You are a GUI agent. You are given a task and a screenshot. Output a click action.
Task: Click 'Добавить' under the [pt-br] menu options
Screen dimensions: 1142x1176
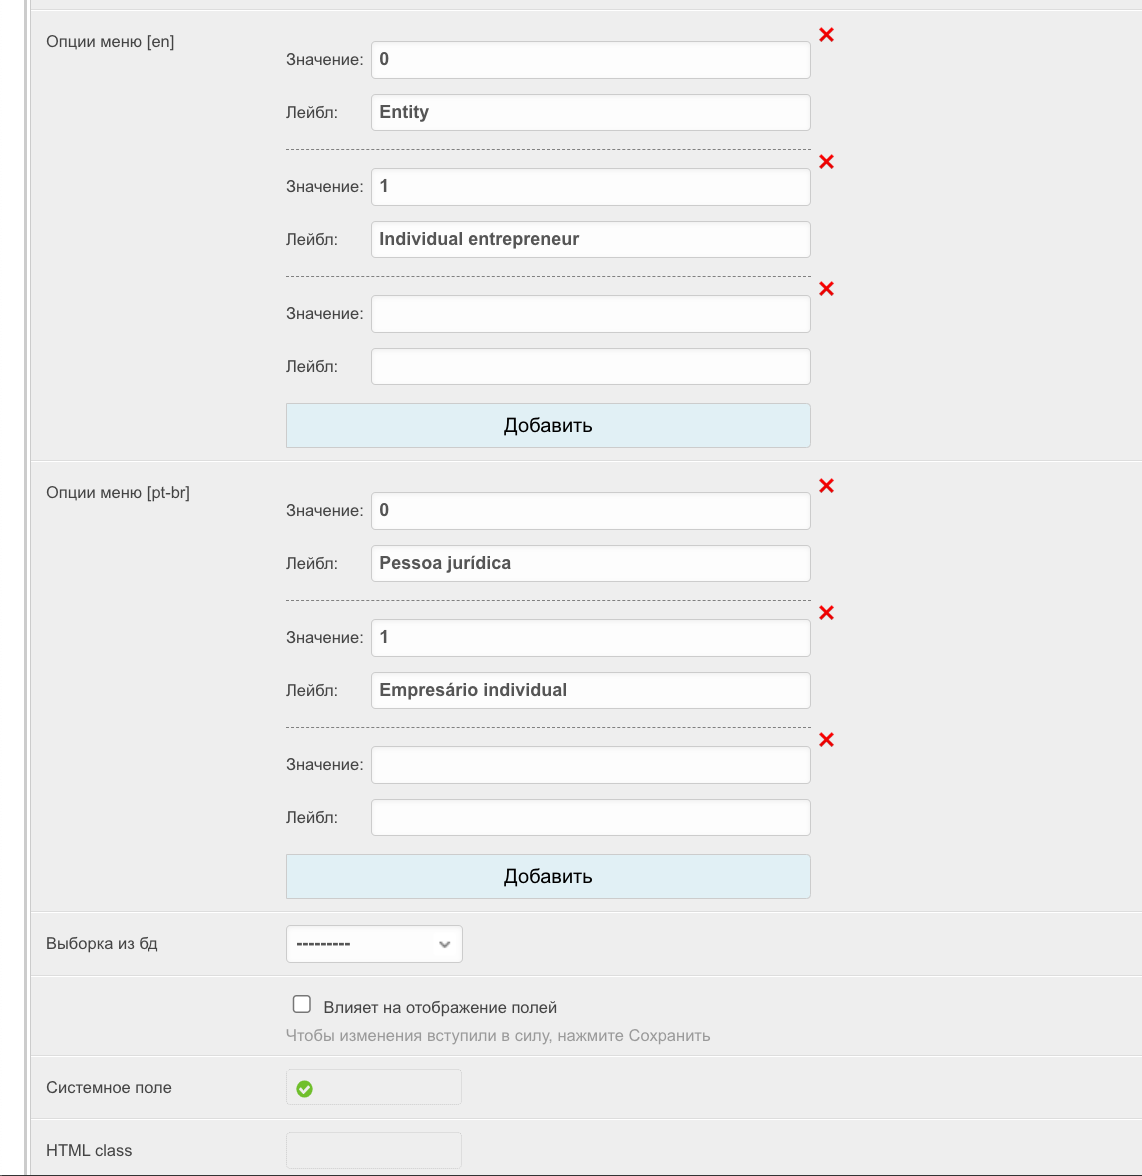click(x=548, y=876)
